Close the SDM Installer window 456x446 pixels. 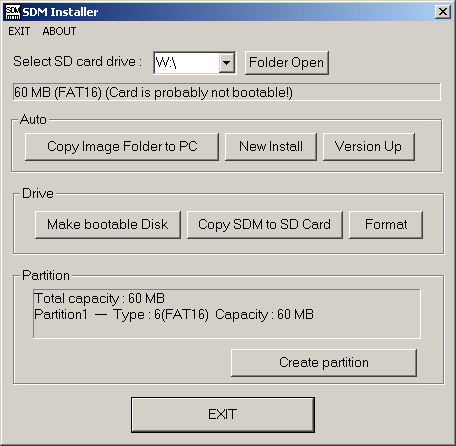(x=443, y=12)
